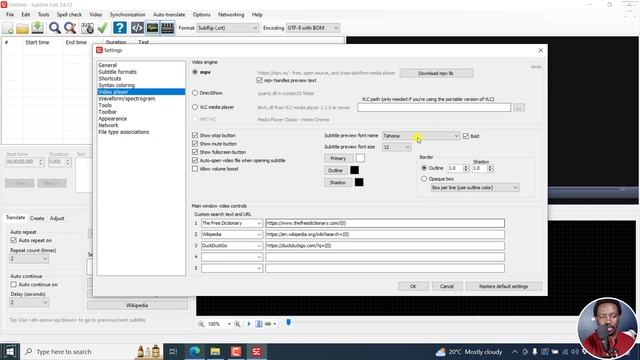Screen dimensions: 640x360
Task: Click Cancel in Settings dialog
Action: (447, 286)
